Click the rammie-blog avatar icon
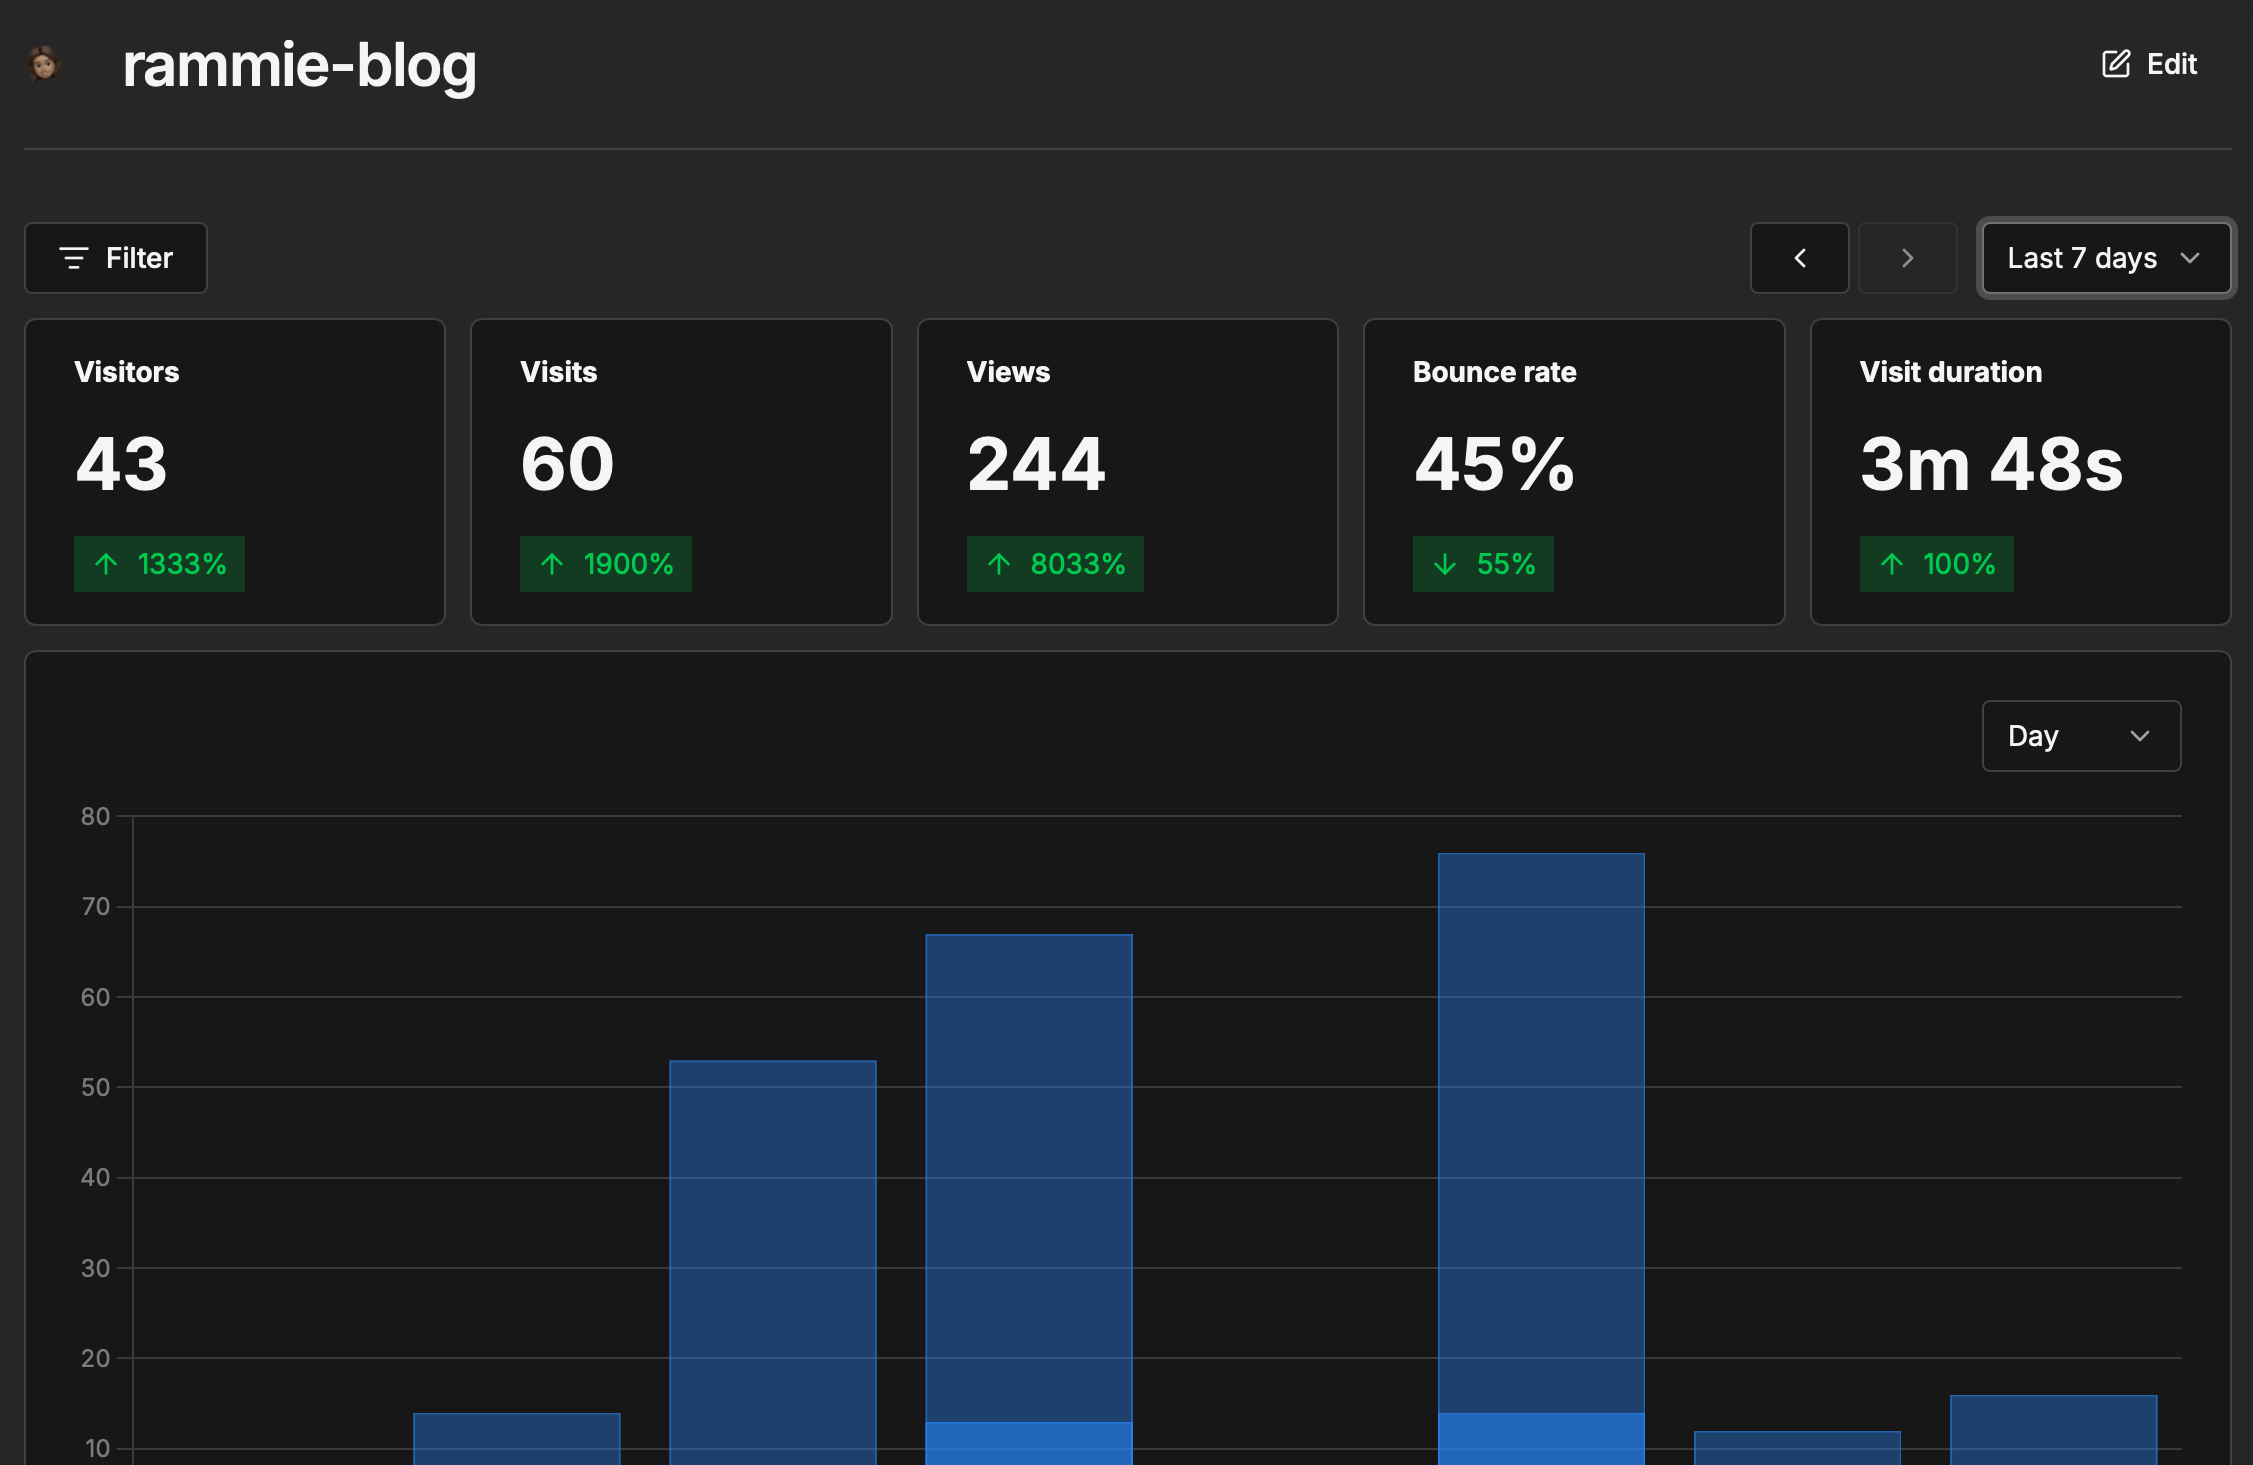The width and height of the screenshot is (2253, 1465). (x=44, y=64)
